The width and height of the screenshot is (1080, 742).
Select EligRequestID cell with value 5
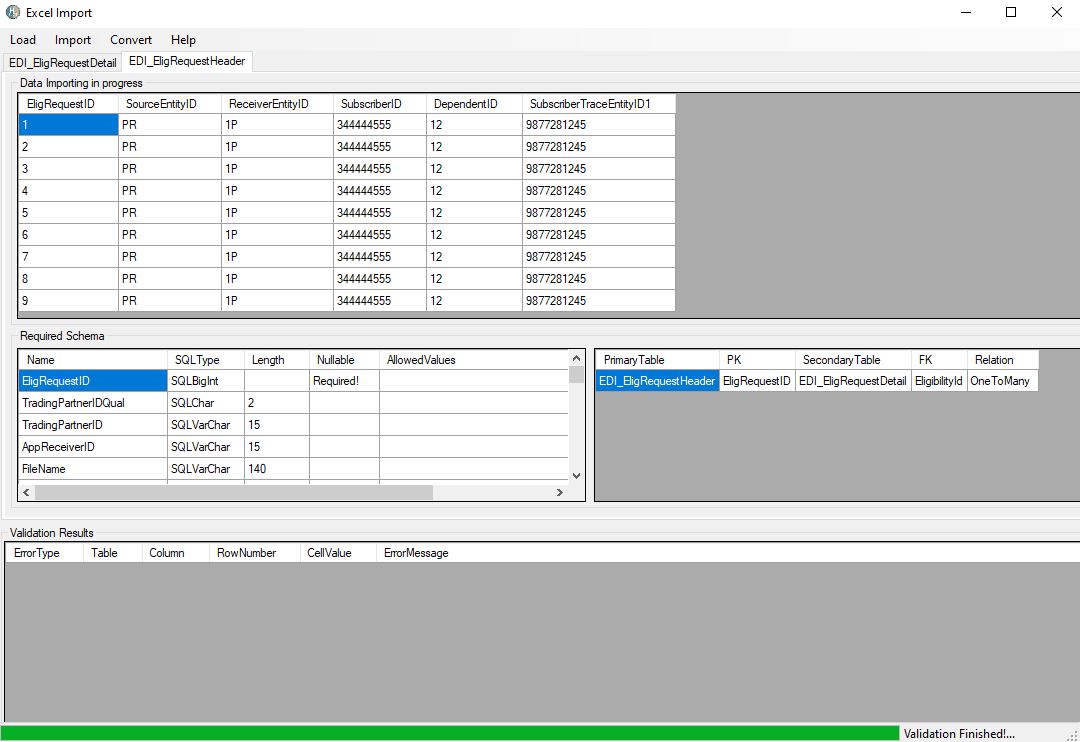[68, 213]
